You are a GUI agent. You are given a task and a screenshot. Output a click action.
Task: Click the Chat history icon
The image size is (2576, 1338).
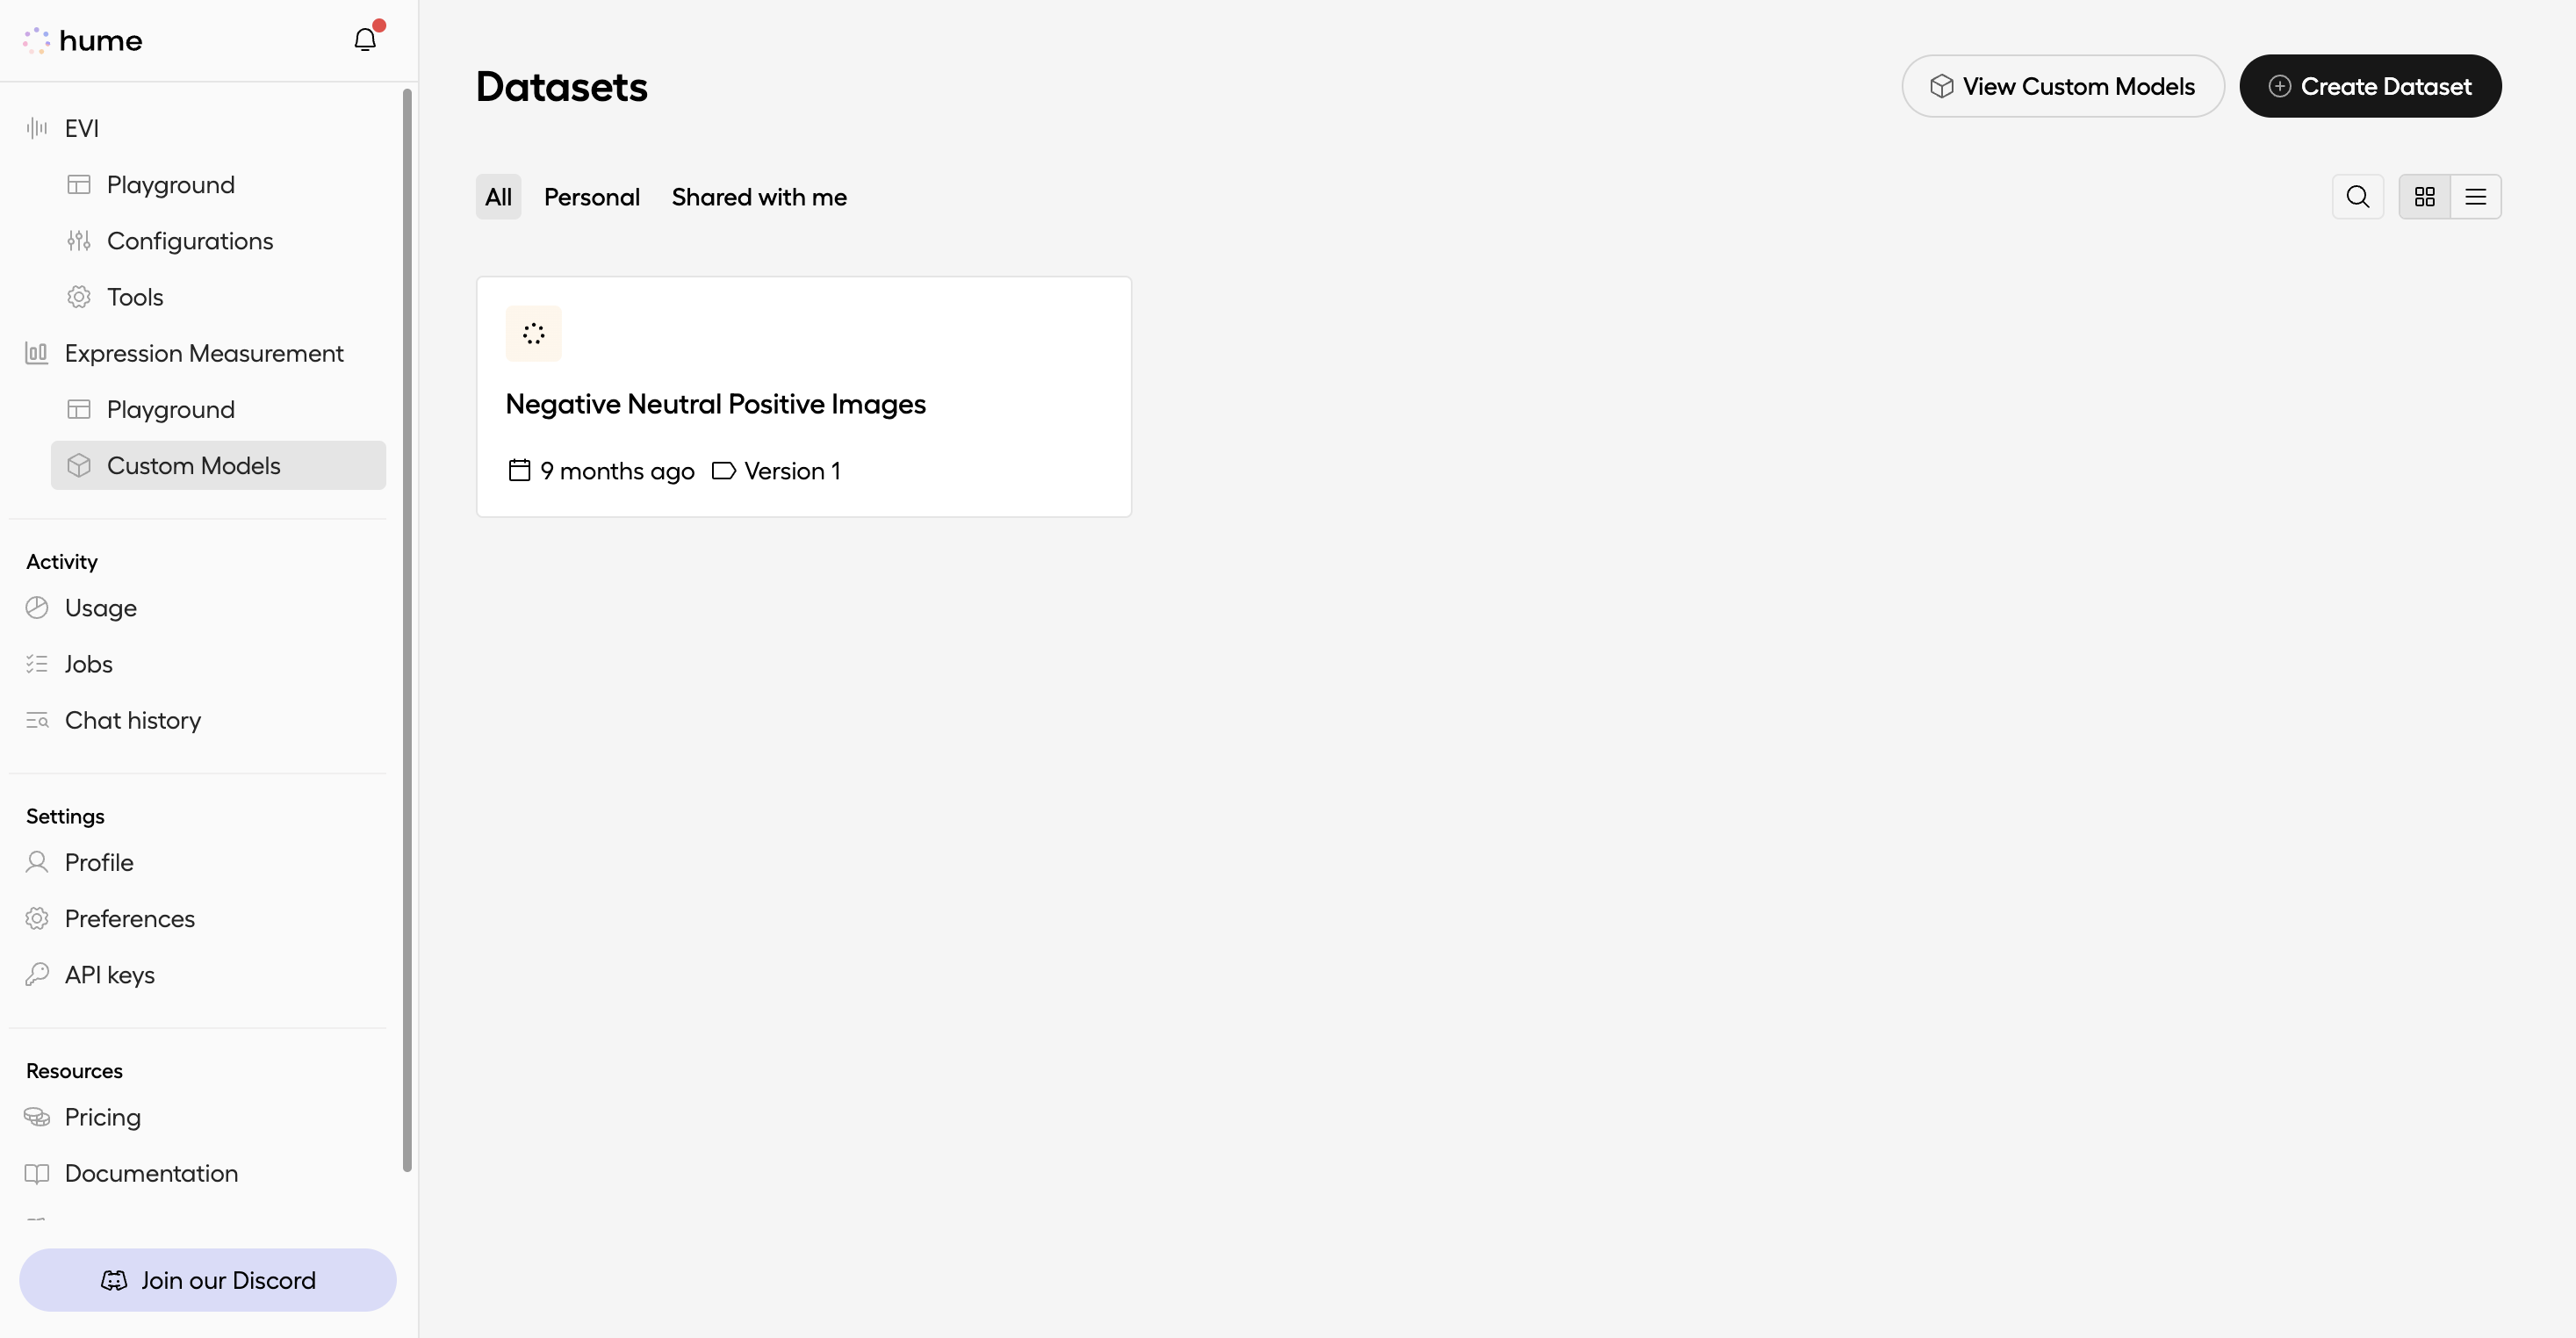(x=37, y=720)
